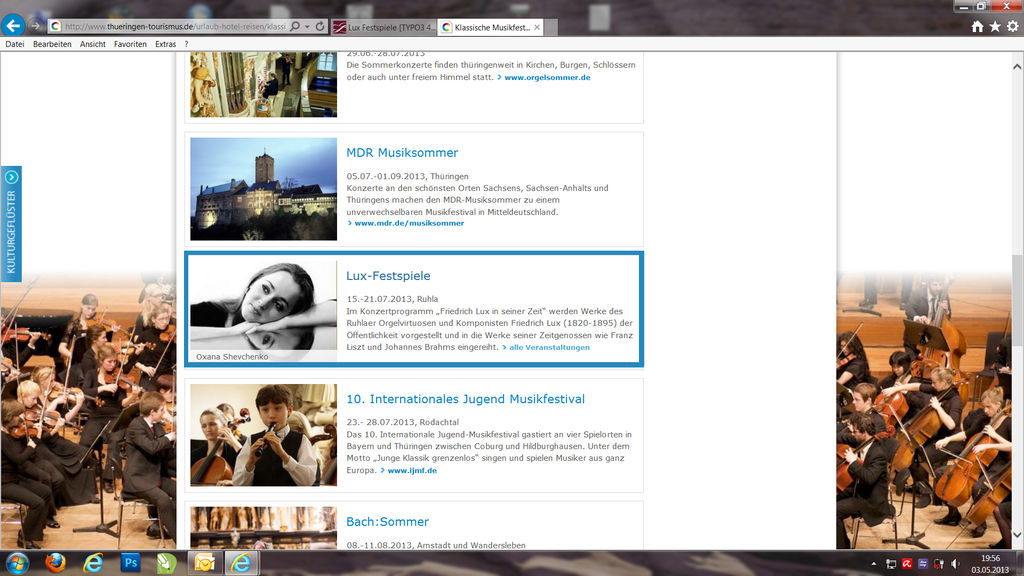Viewport: 1024px width, 576px height.
Task: Click the Oxana Shevchenko portrait thumbnail
Action: [x=263, y=306]
